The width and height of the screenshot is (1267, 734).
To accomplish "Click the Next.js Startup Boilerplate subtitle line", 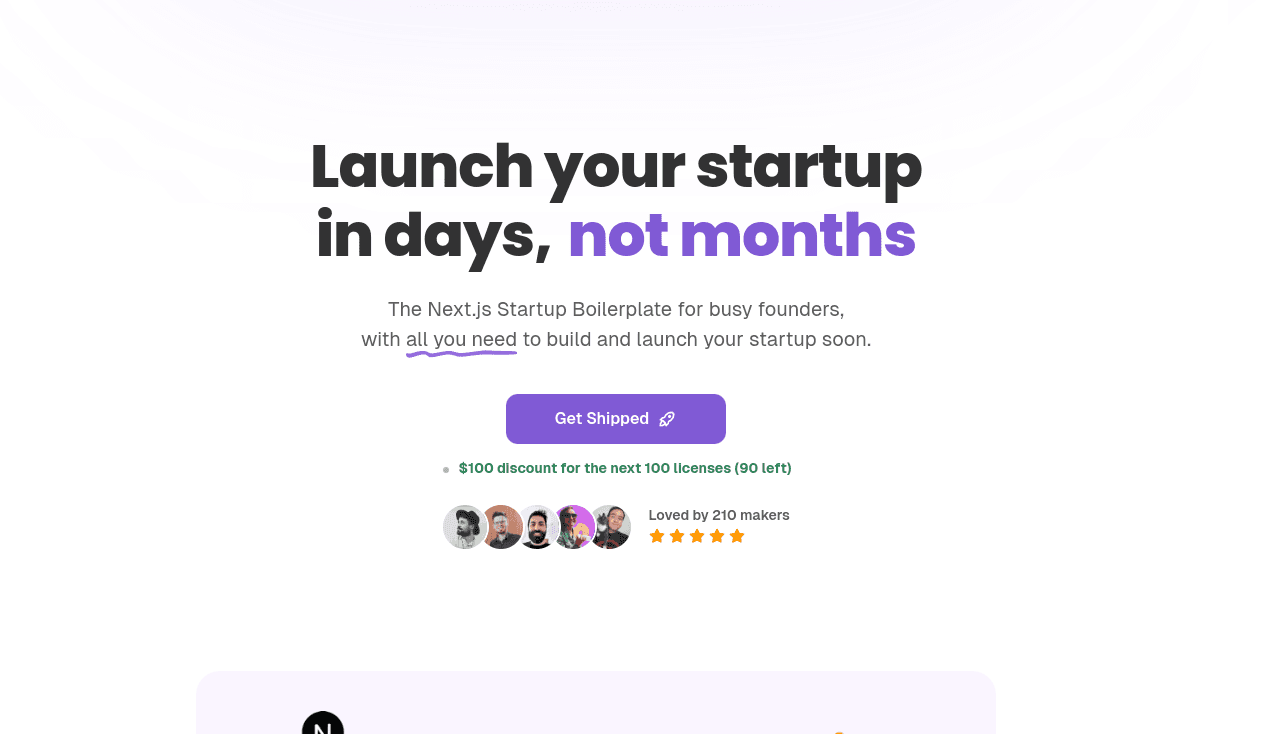I will pyautogui.click(x=616, y=310).
